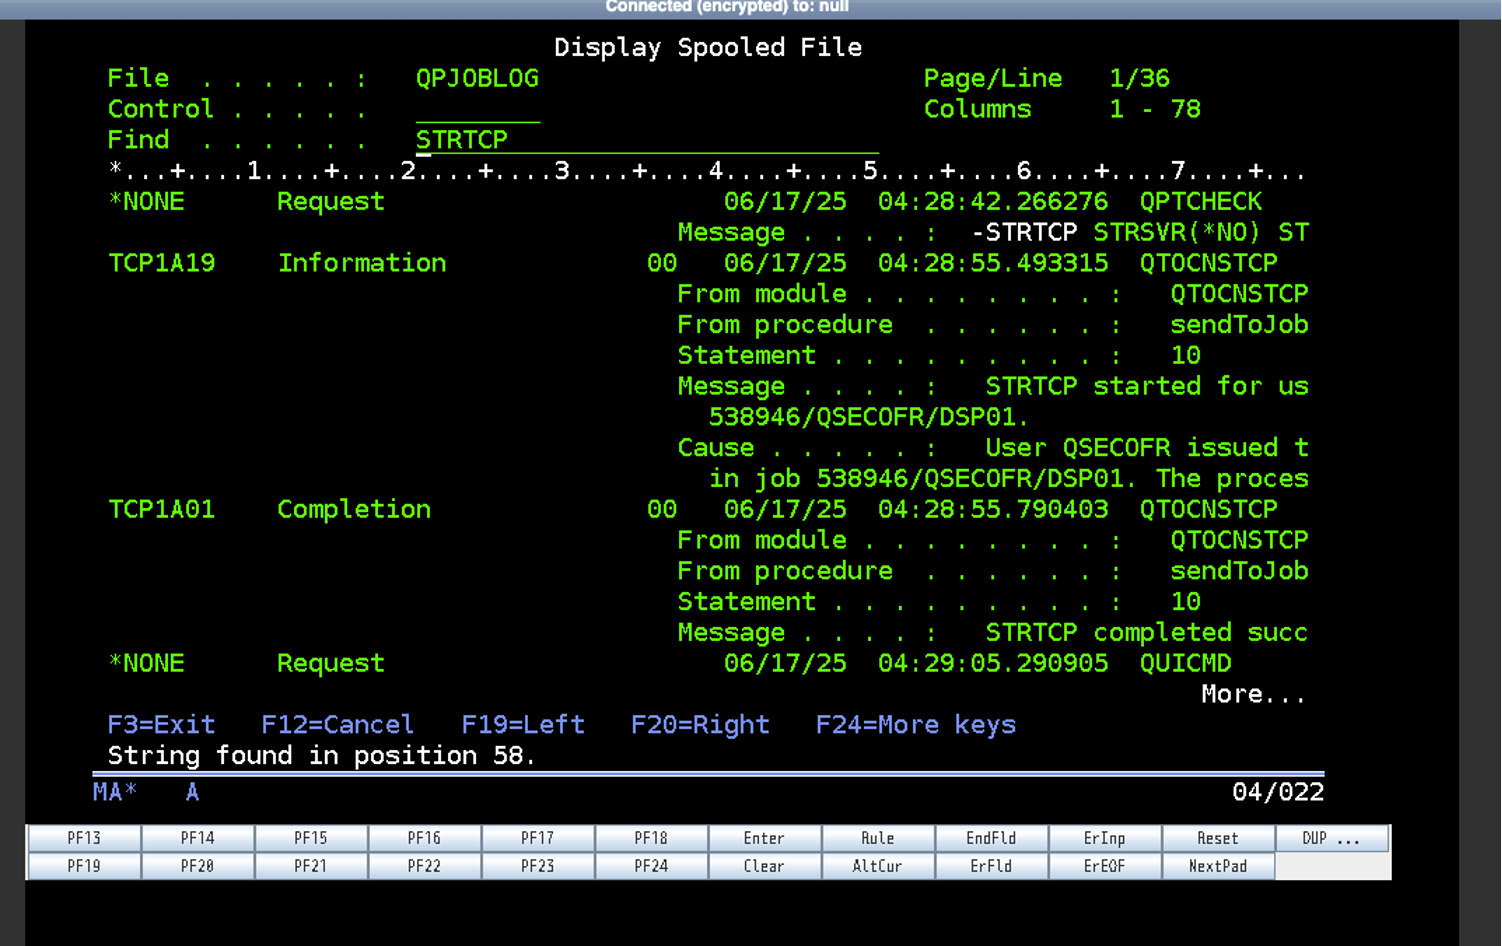The image size is (1502, 946).
Task: Click the column ruler line
Action: tap(708, 171)
